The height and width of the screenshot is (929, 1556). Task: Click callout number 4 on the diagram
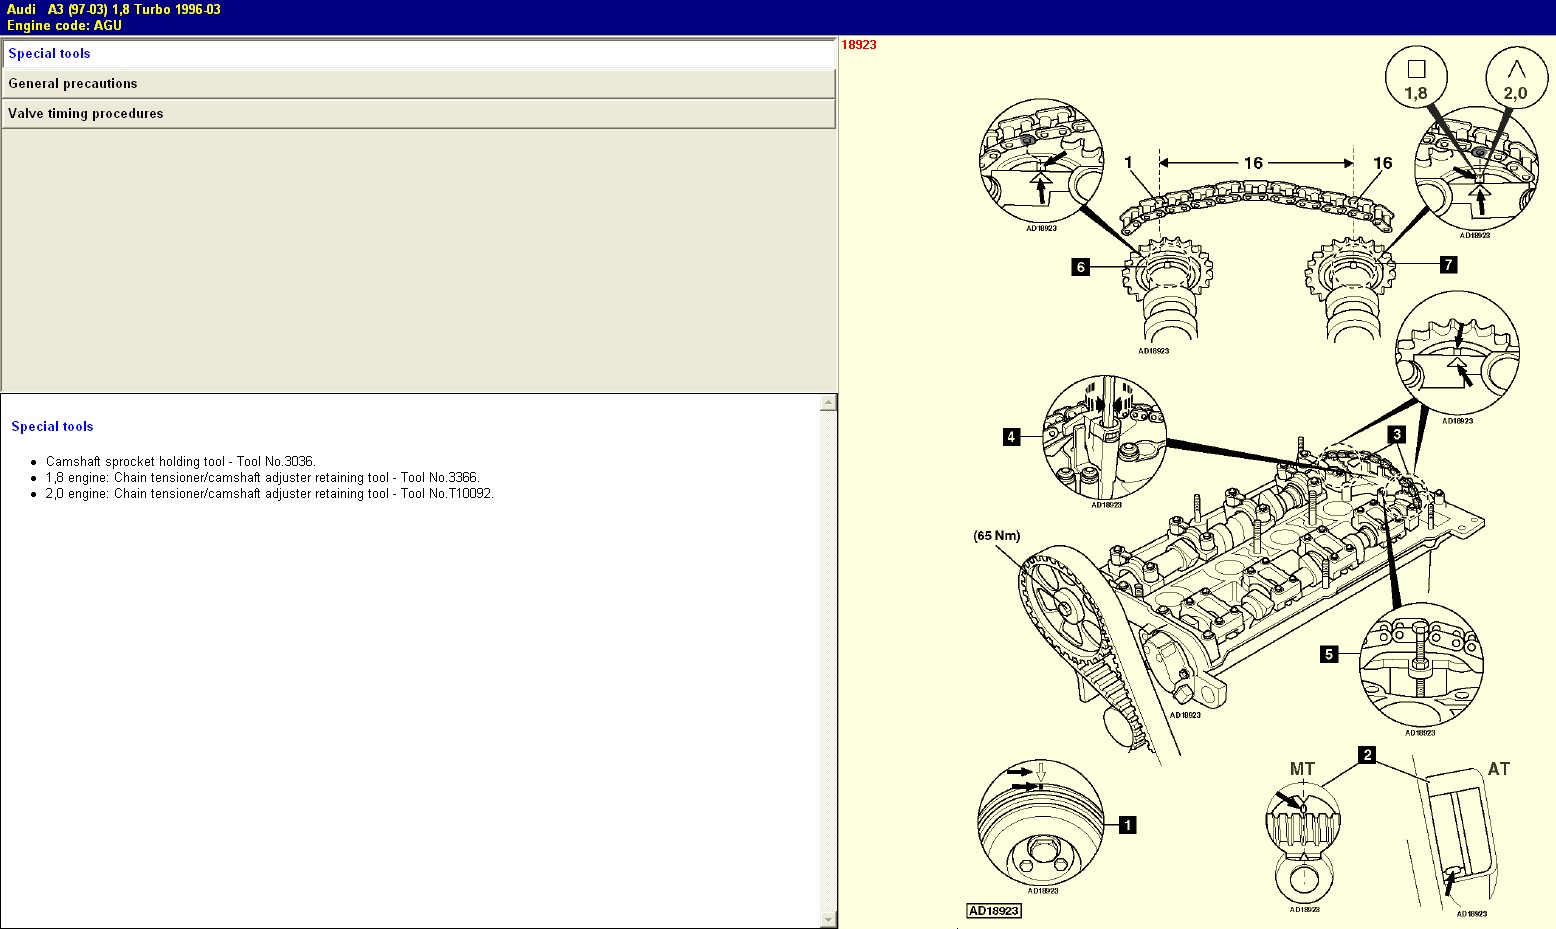[x=1012, y=436]
